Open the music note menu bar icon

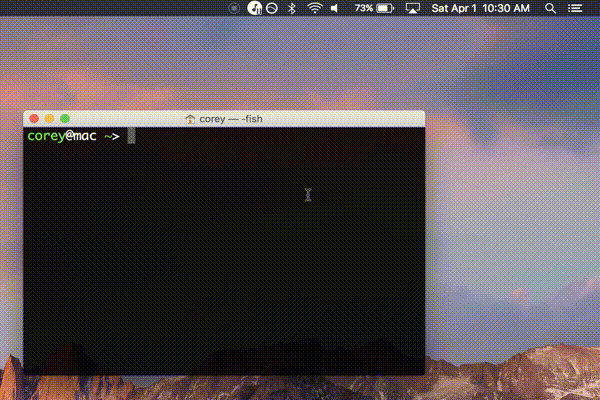tap(254, 8)
